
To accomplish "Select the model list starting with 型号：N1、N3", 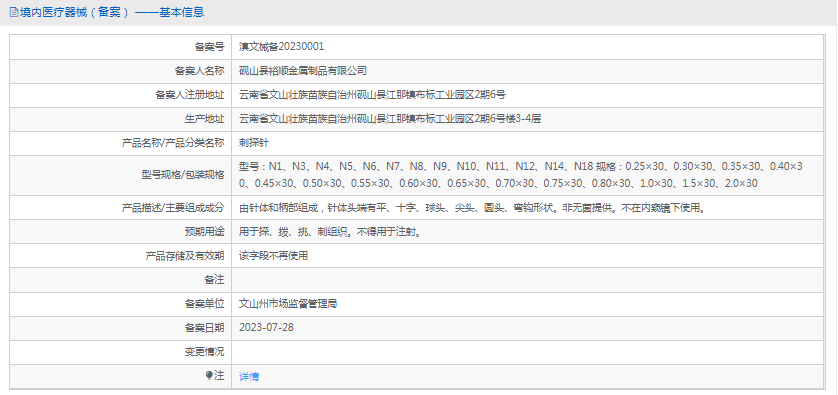I will click(x=521, y=175).
